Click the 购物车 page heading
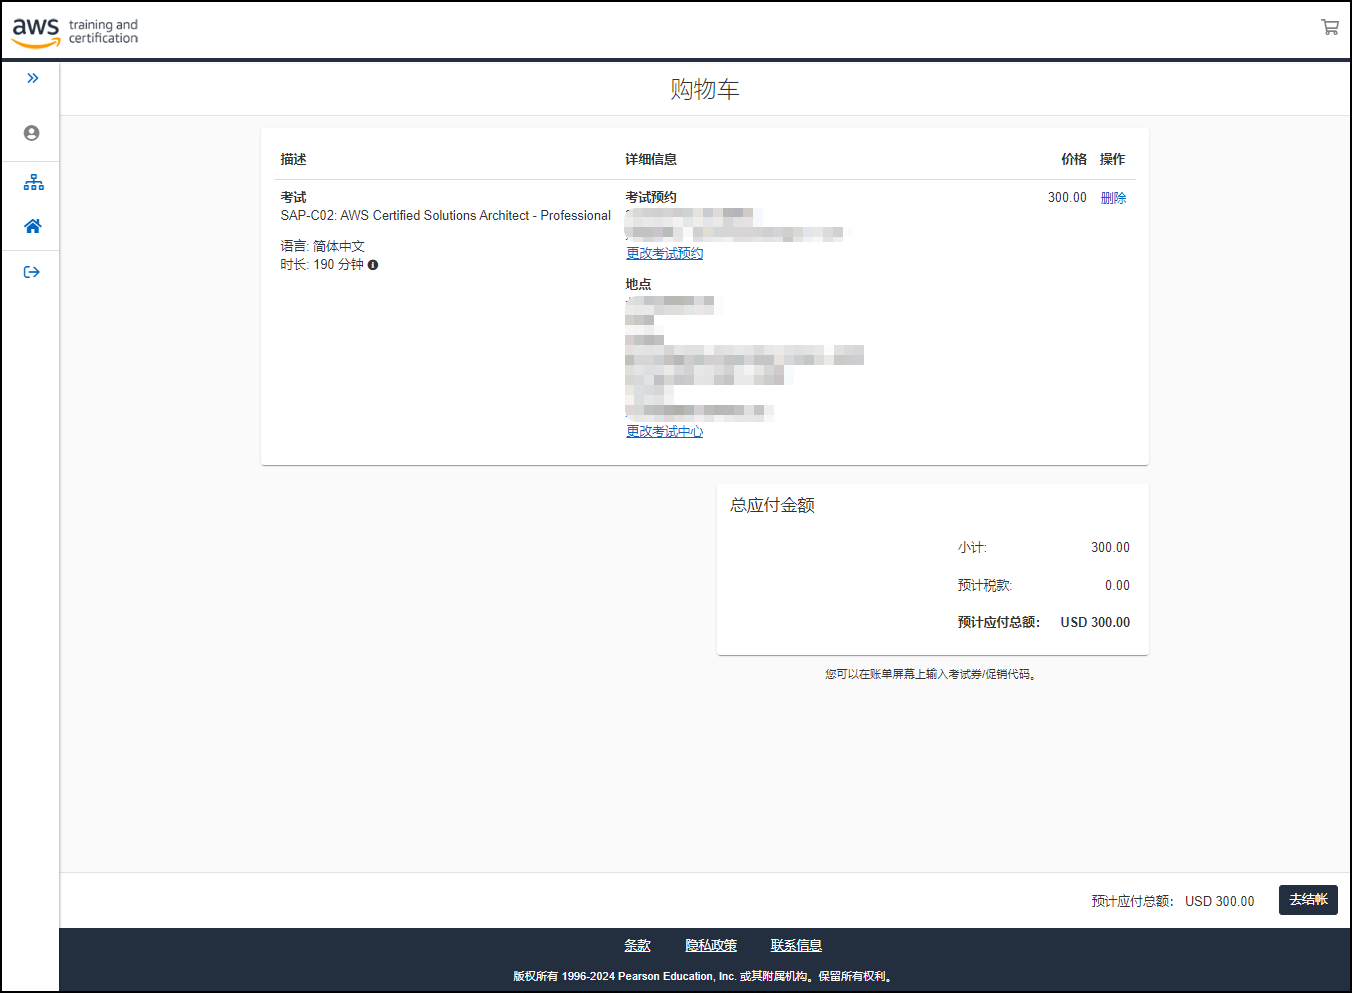The width and height of the screenshot is (1352, 993). tap(705, 89)
